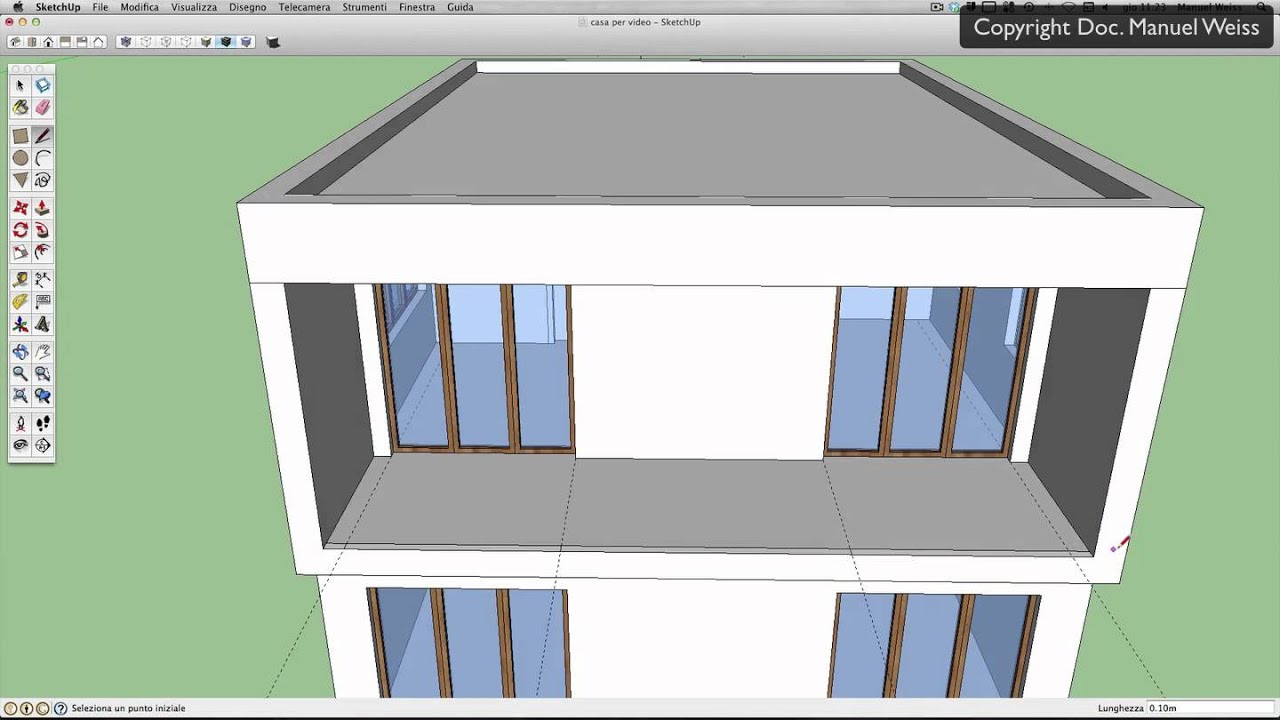Select the Zoom Window tool

point(42,374)
